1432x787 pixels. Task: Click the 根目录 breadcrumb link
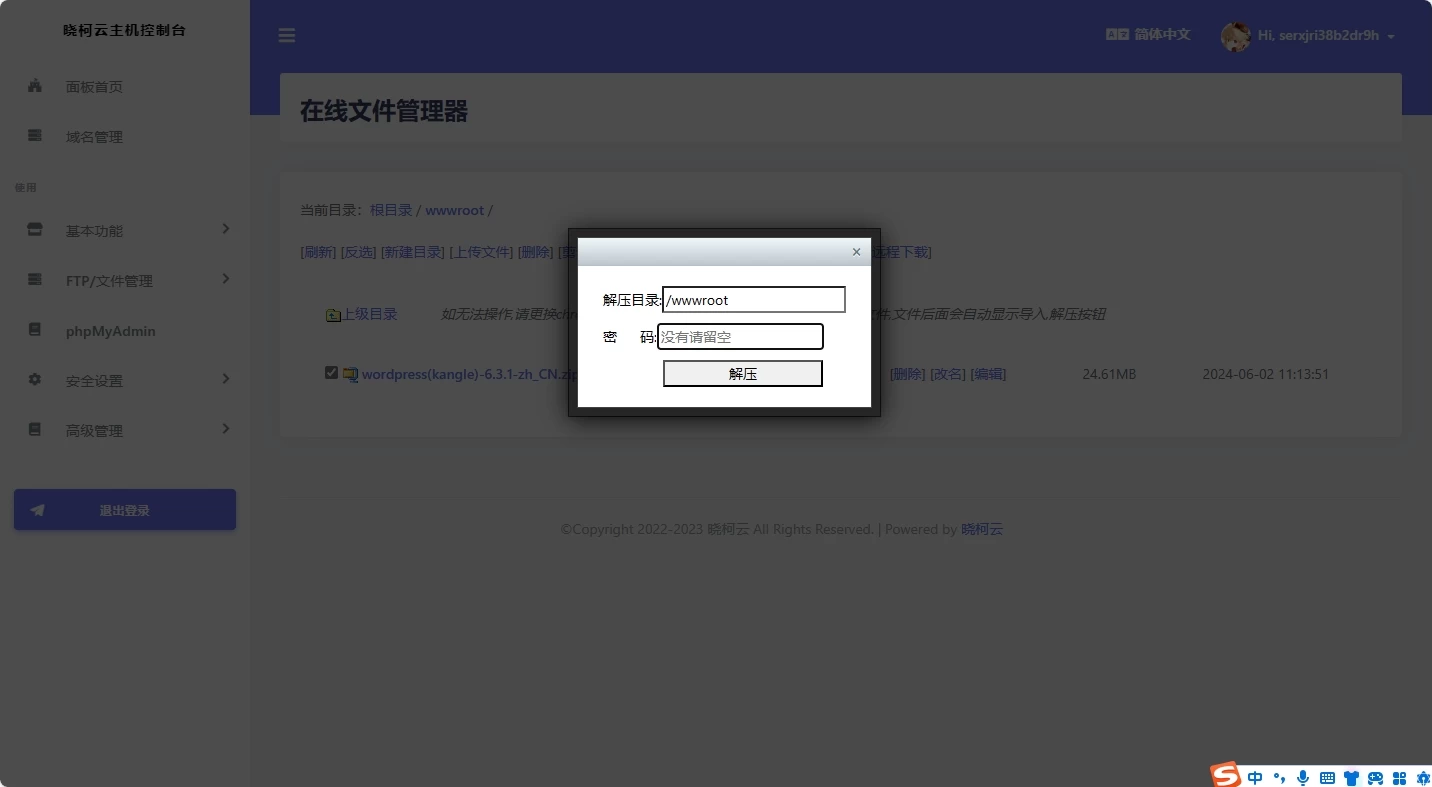click(x=391, y=210)
